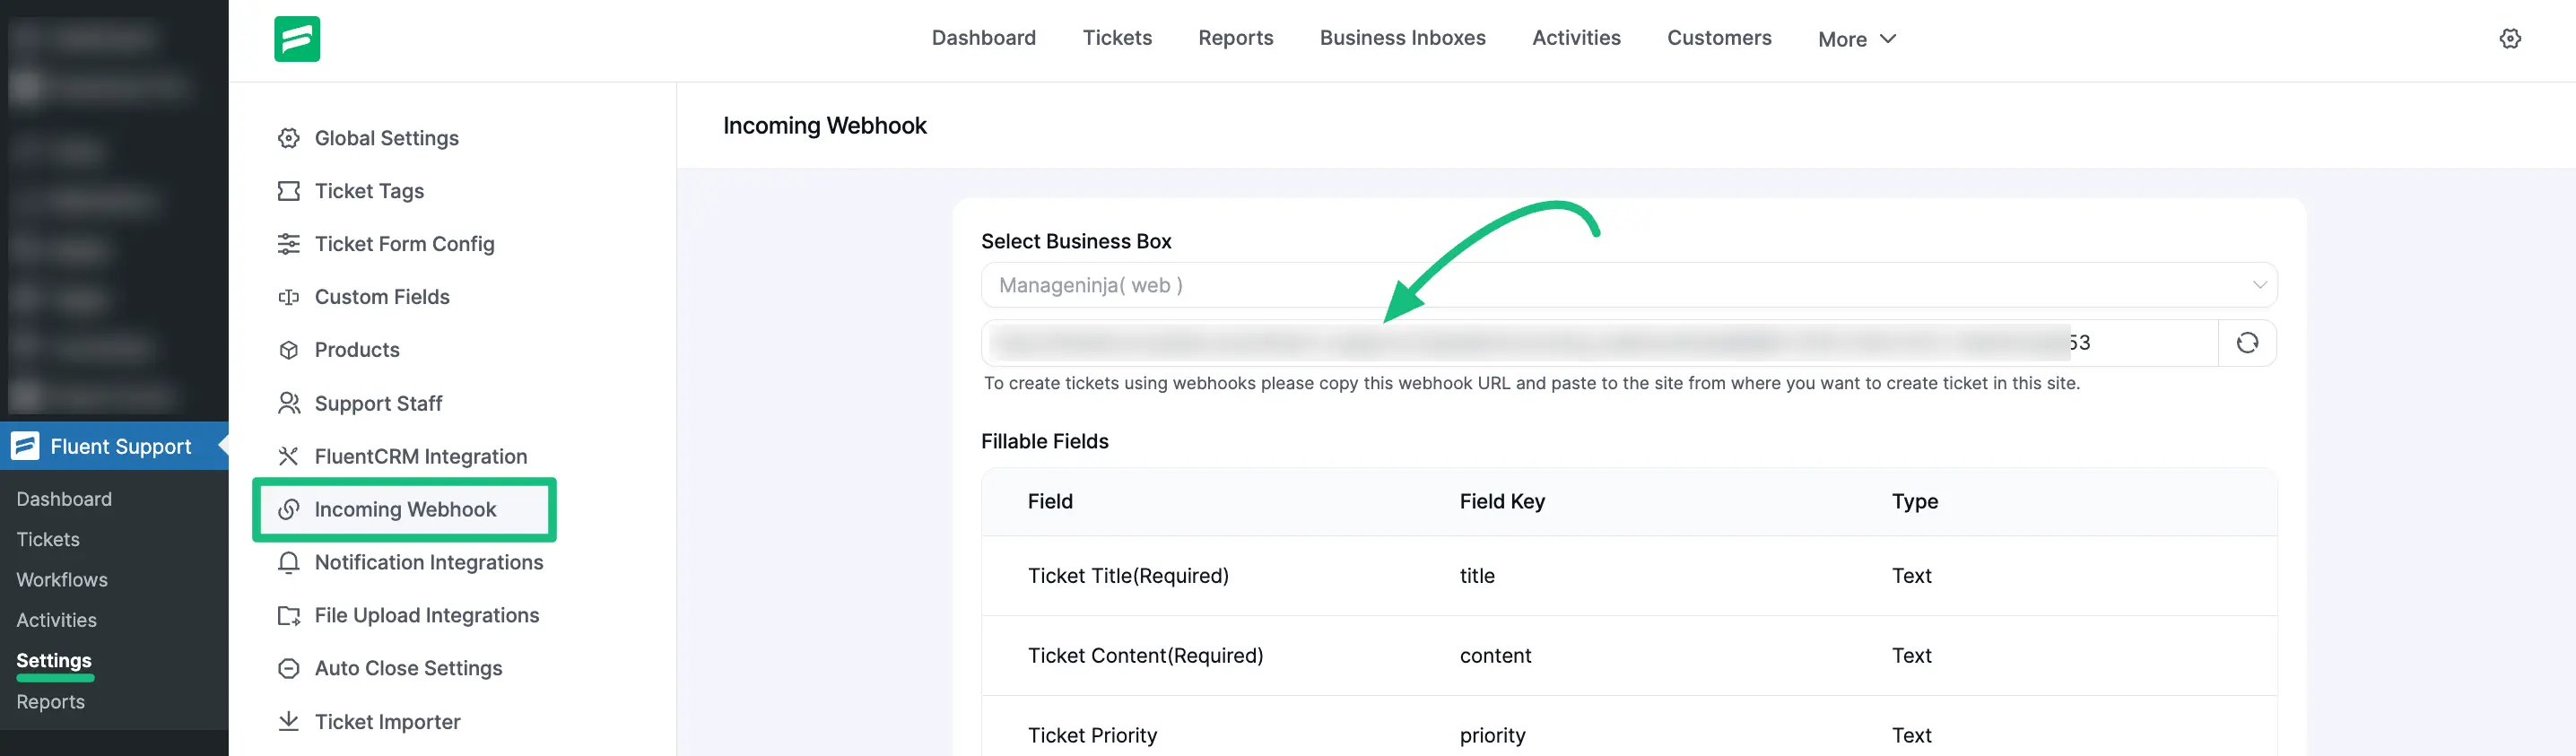Viewport: 2576px width, 756px height.
Task: Click the Custom Fields icon
Action: pyautogui.click(x=288, y=296)
